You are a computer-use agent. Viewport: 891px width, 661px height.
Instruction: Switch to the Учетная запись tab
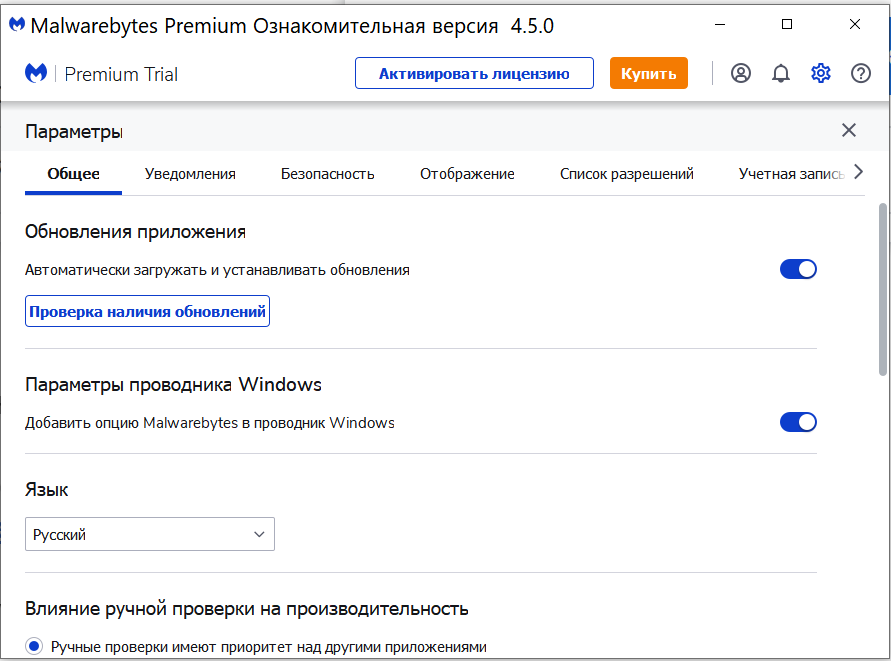point(792,174)
